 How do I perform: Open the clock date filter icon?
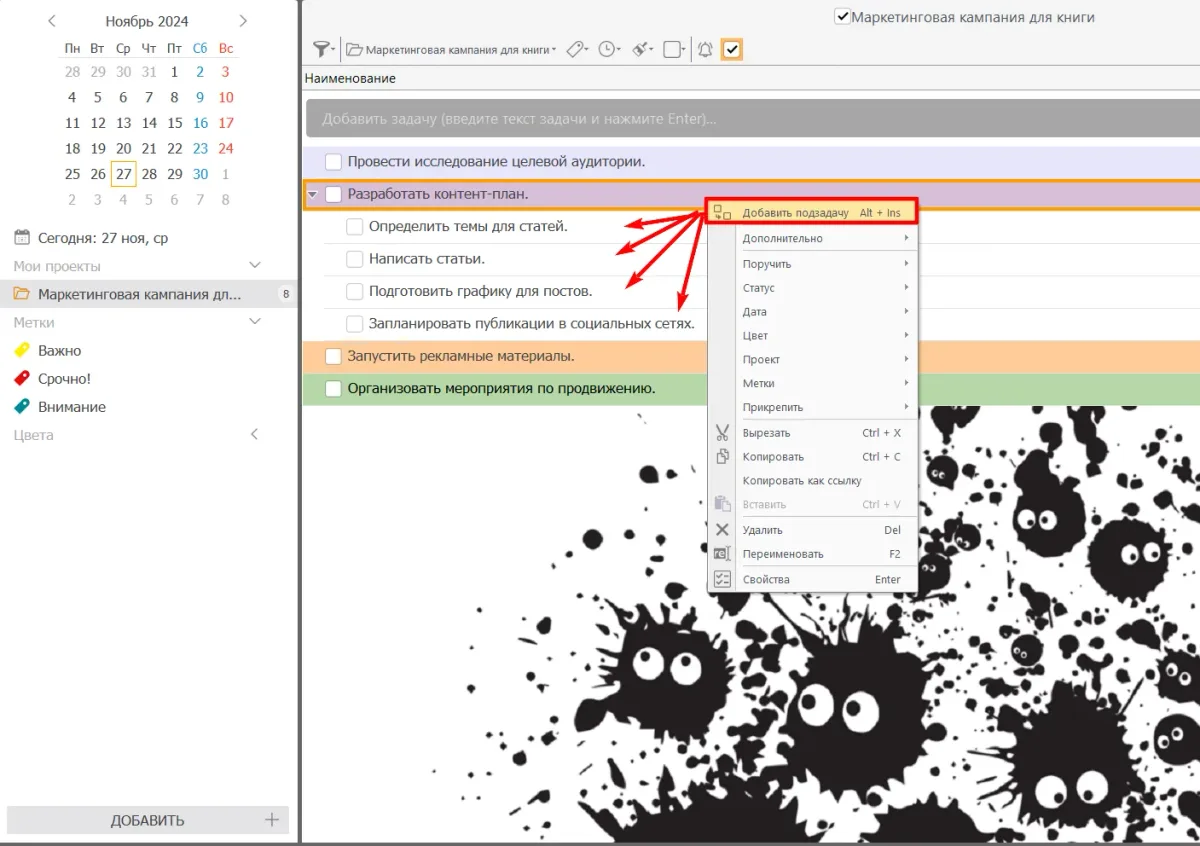(606, 49)
